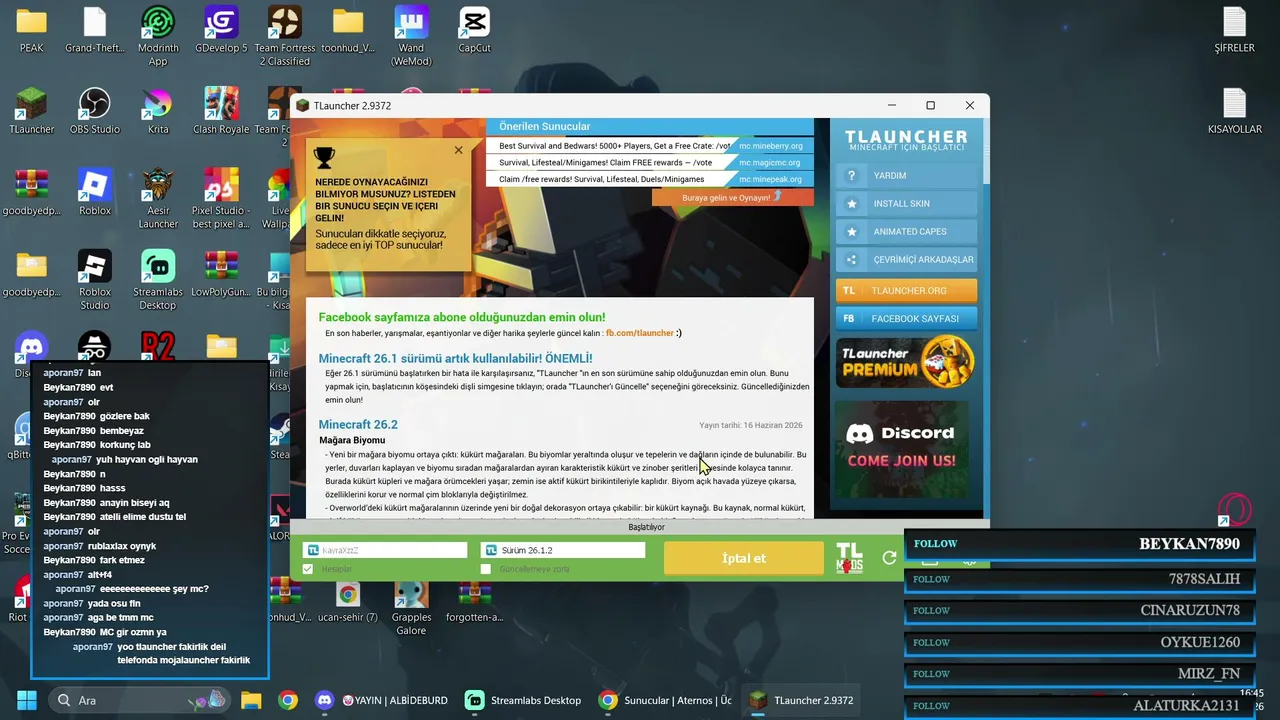The image size is (1280, 720).
Task: Open the pinned Chrome icon beside File Explorer
Action: [288, 700]
